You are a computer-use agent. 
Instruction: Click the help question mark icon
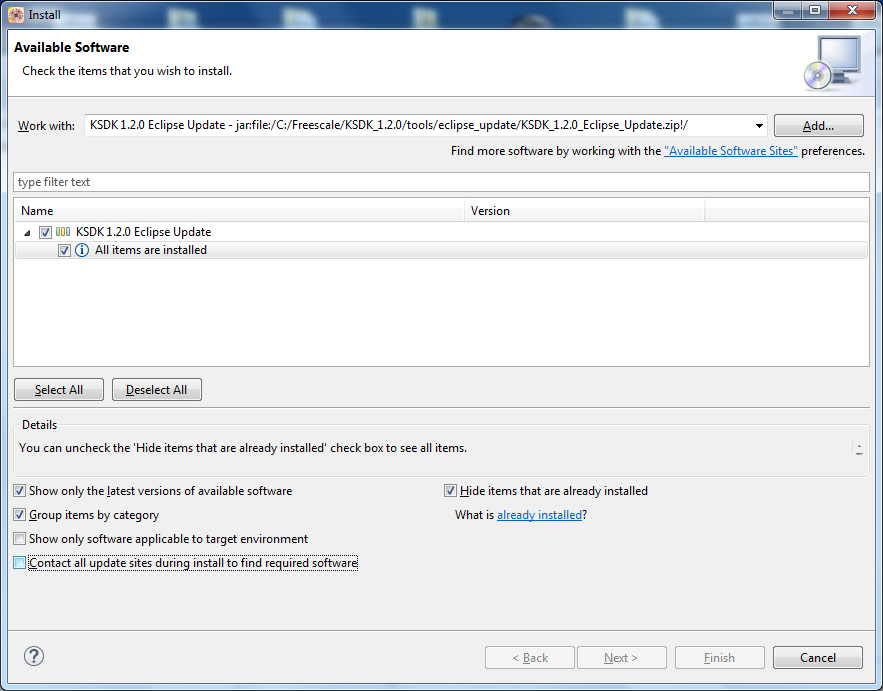click(34, 656)
